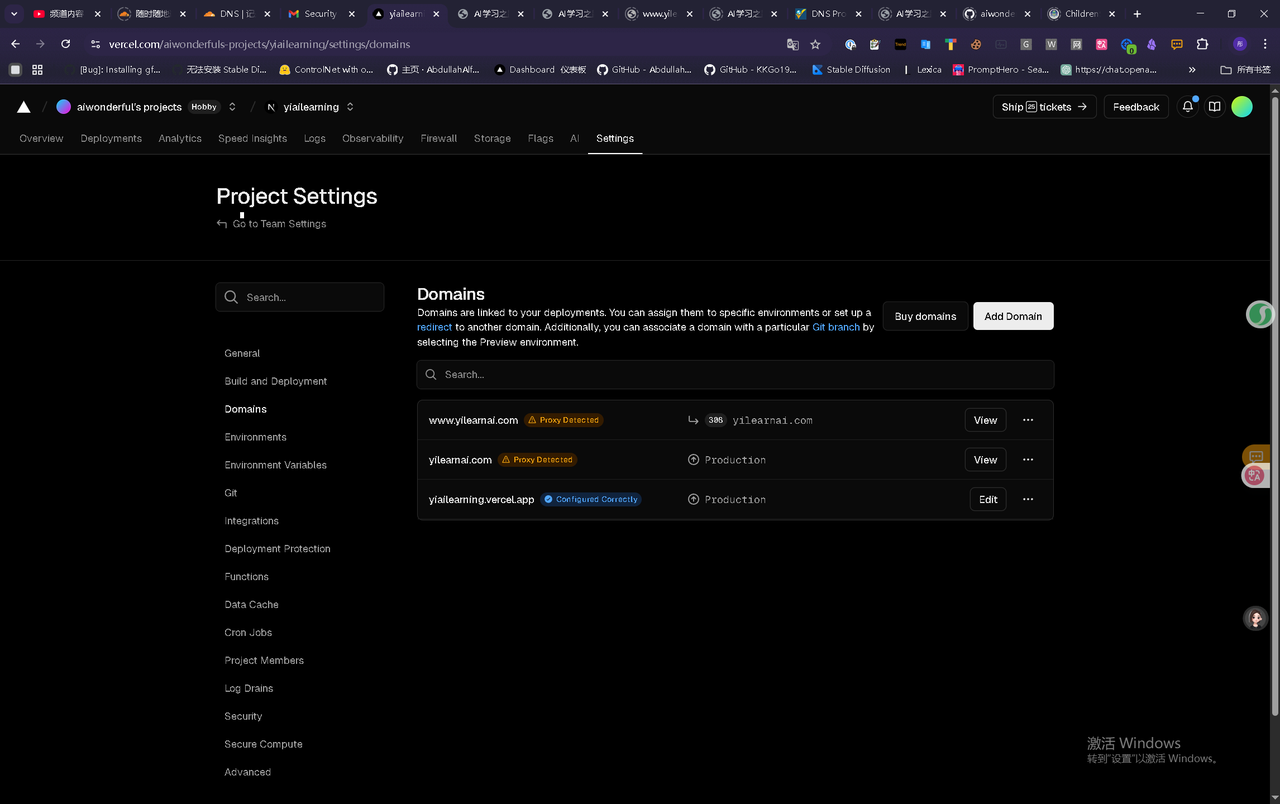Click the green circular floating widget

click(1261, 315)
